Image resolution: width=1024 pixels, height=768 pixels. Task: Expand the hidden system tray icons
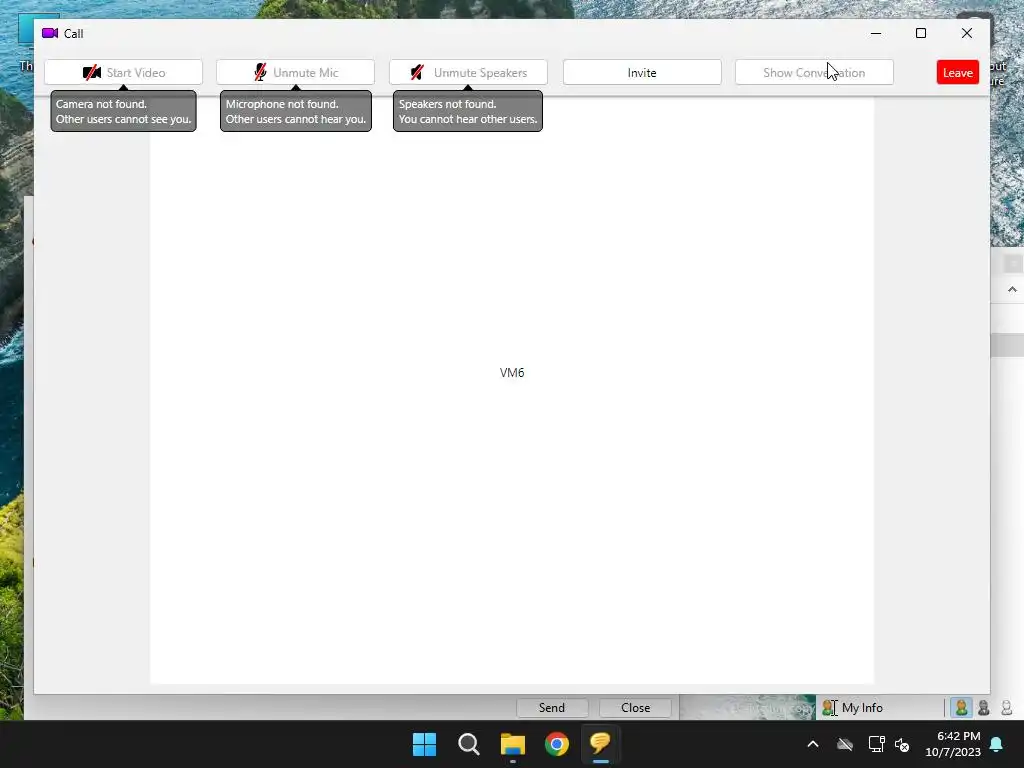tap(813, 744)
